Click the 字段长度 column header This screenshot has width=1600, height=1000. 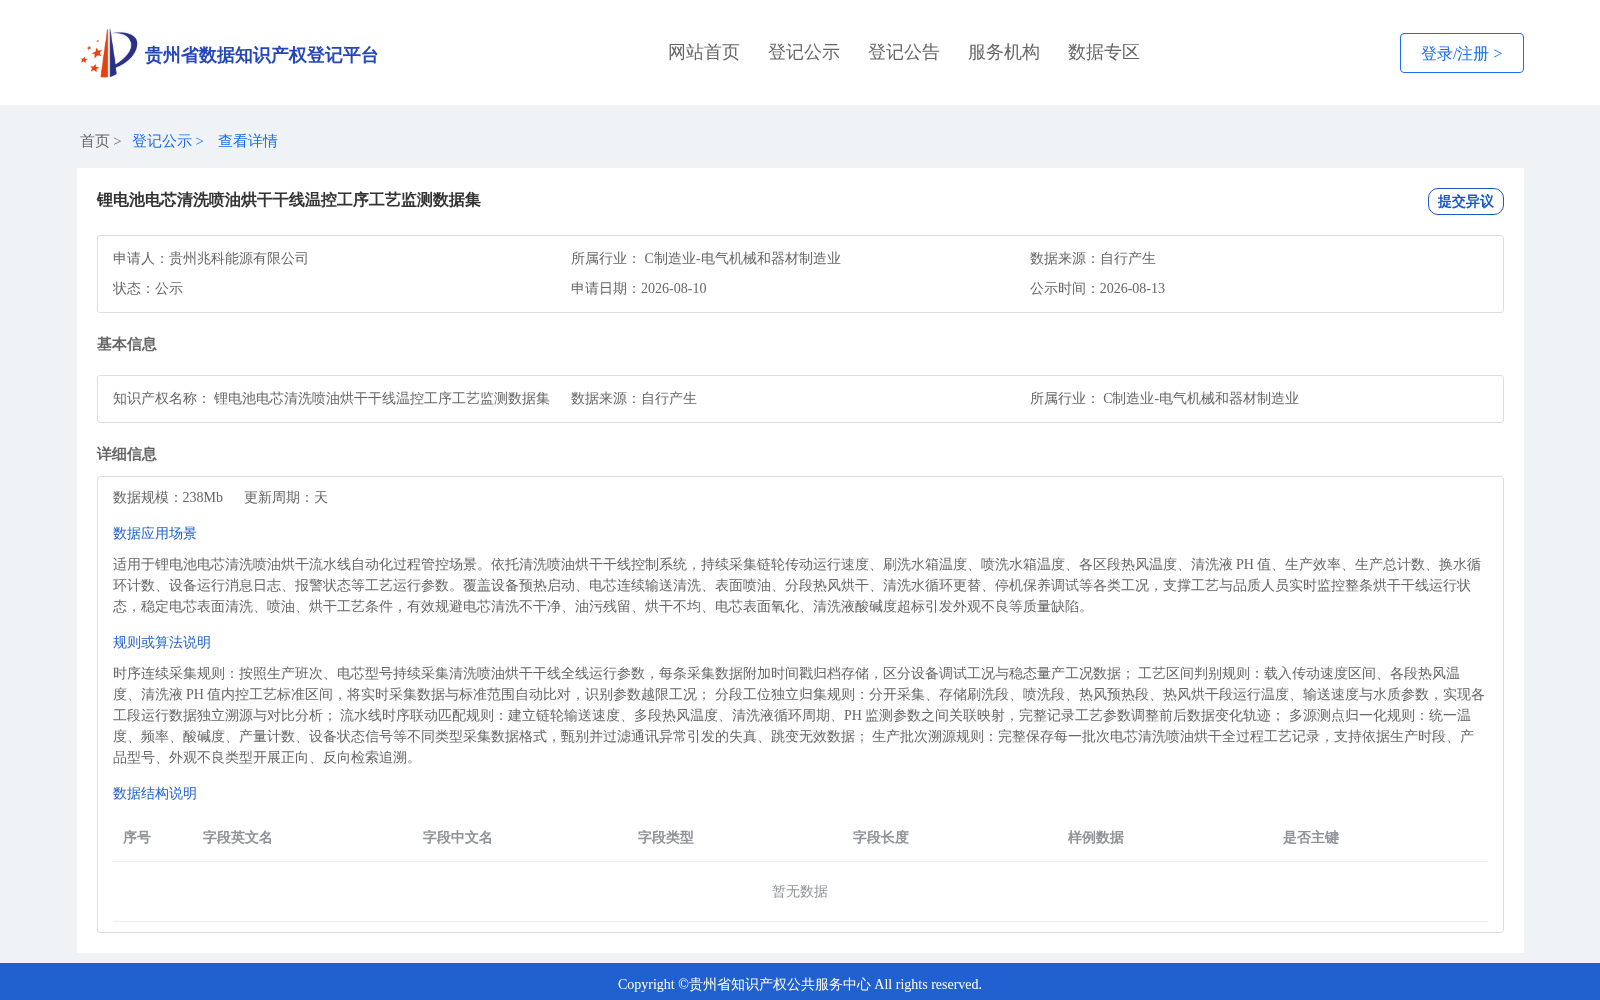(x=881, y=837)
